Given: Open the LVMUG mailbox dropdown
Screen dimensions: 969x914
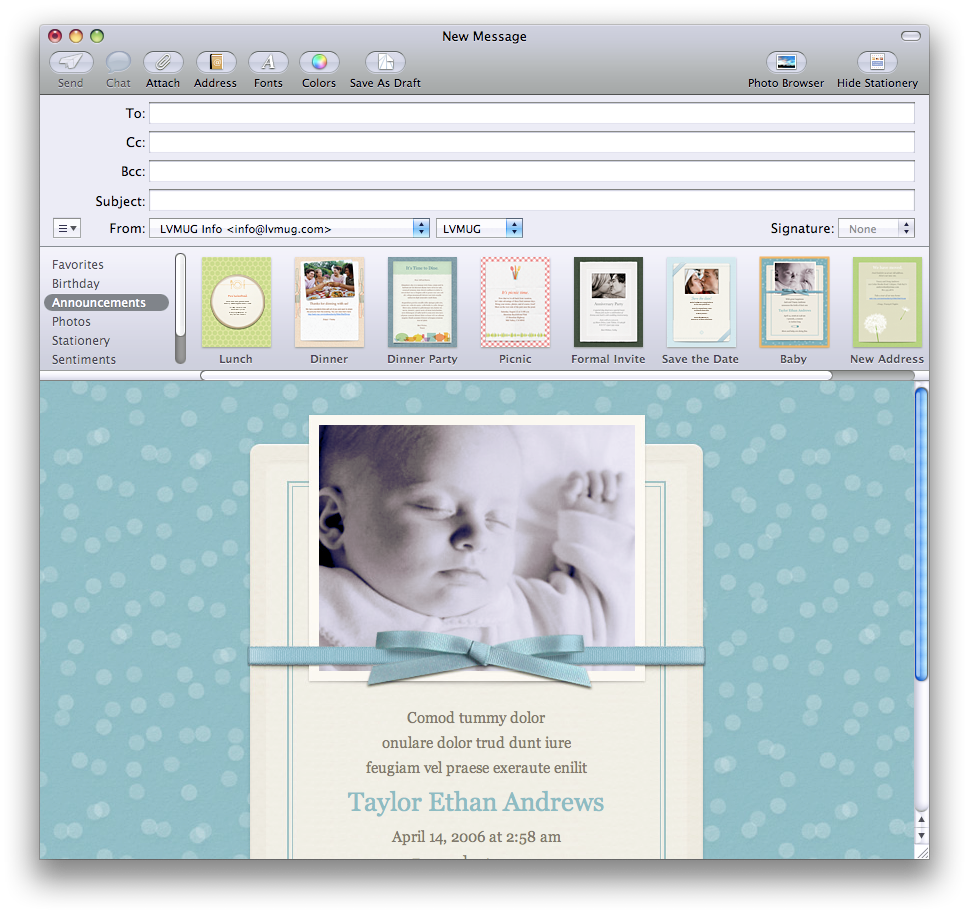Looking at the screenshot, I should tap(478, 227).
